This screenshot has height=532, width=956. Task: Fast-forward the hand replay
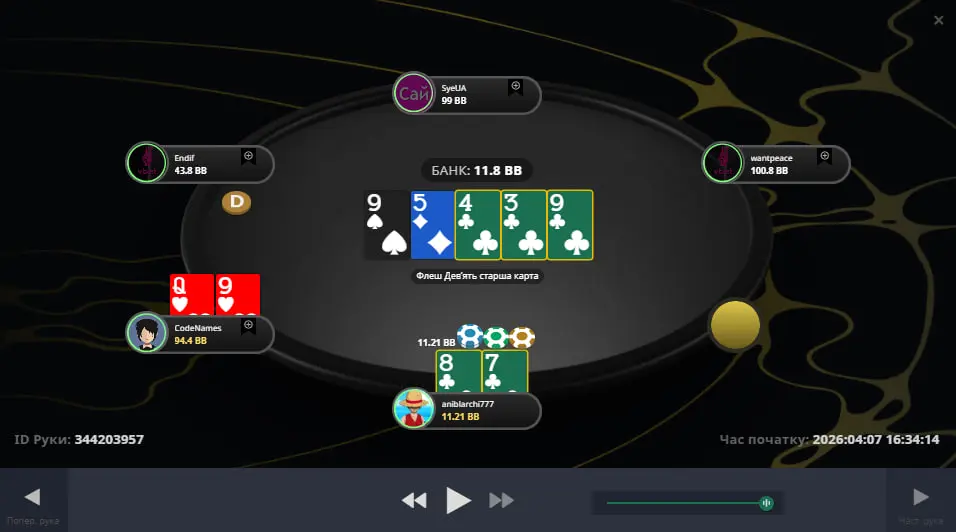click(x=501, y=500)
